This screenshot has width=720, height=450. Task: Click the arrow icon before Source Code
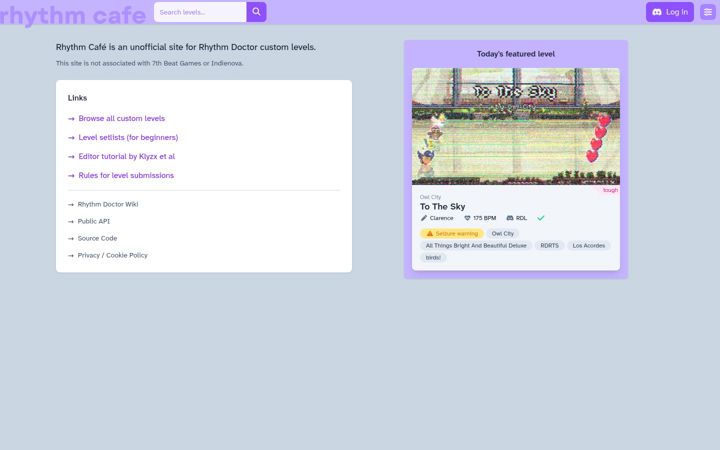71,239
